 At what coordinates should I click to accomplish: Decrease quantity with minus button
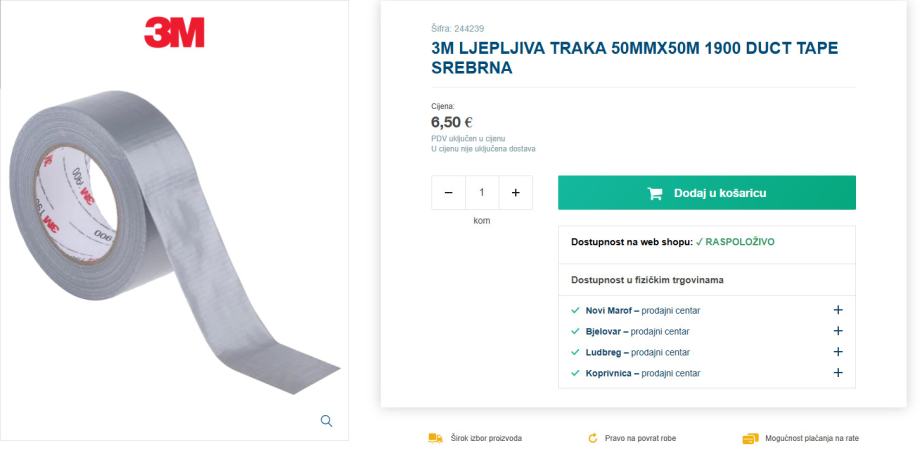448,192
